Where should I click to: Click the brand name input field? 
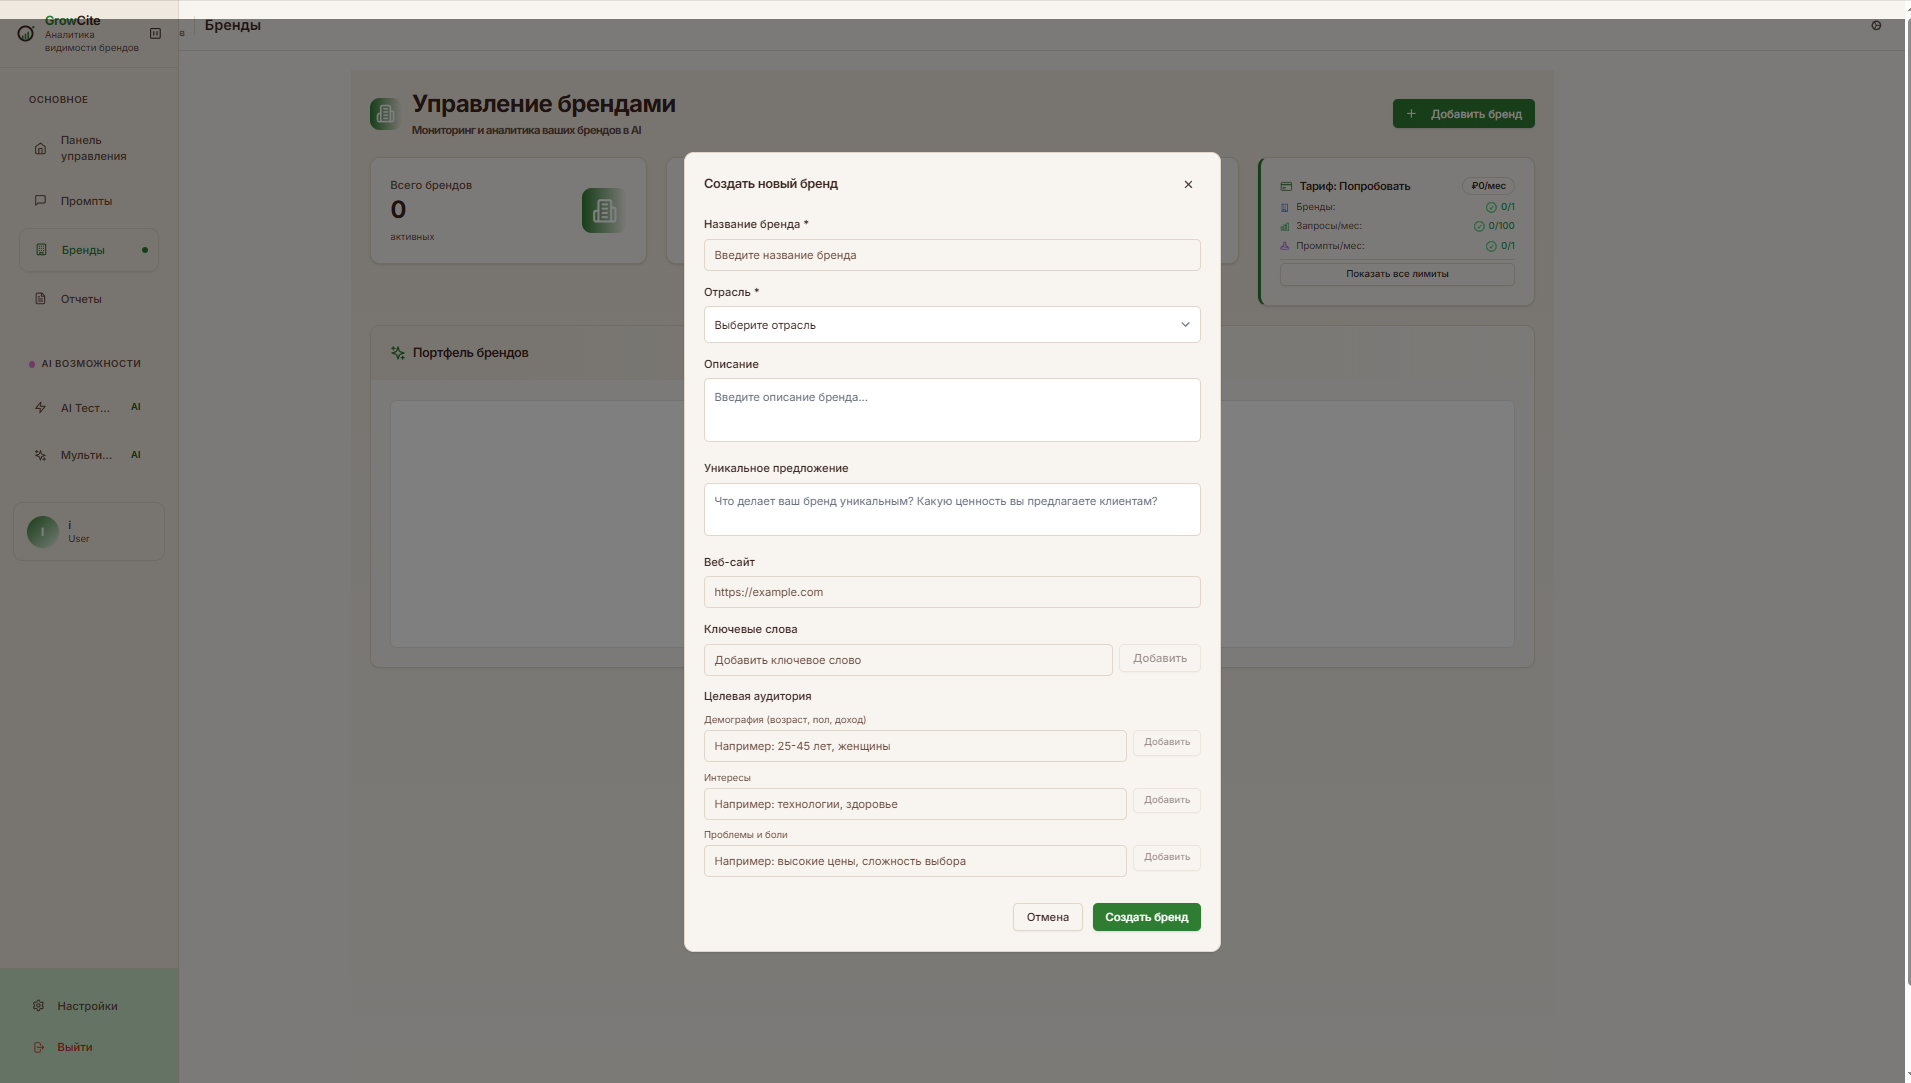tap(951, 255)
